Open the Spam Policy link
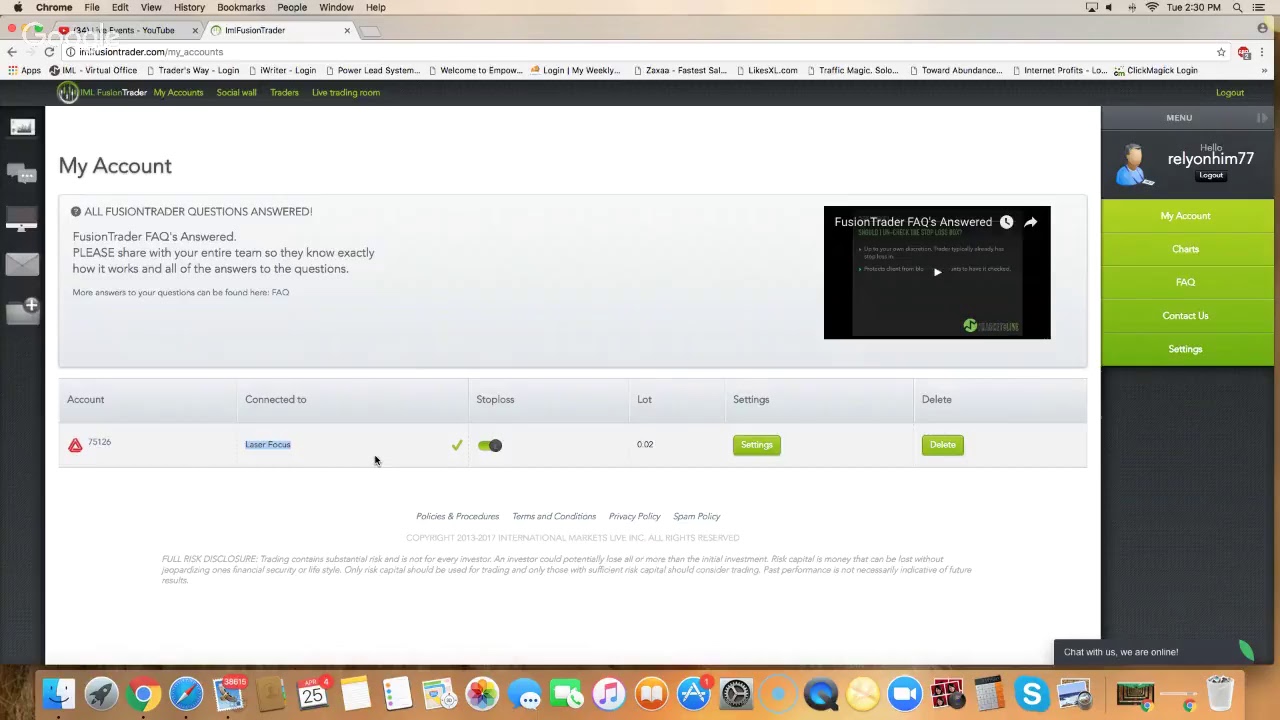Screen dimensions: 1280x720 (x=696, y=517)
